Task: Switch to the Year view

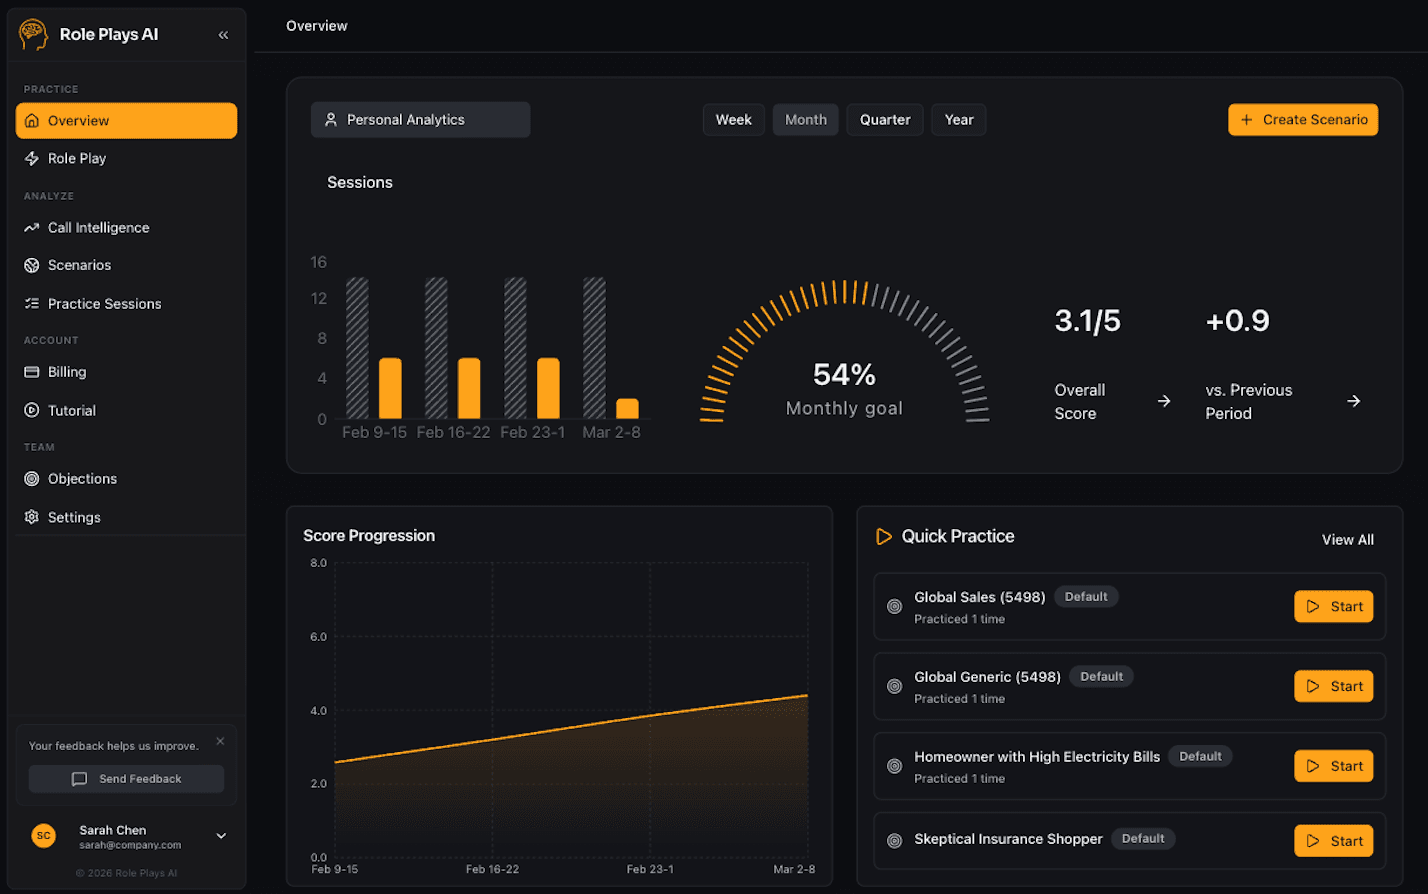Action: click(x=958, y=119)
